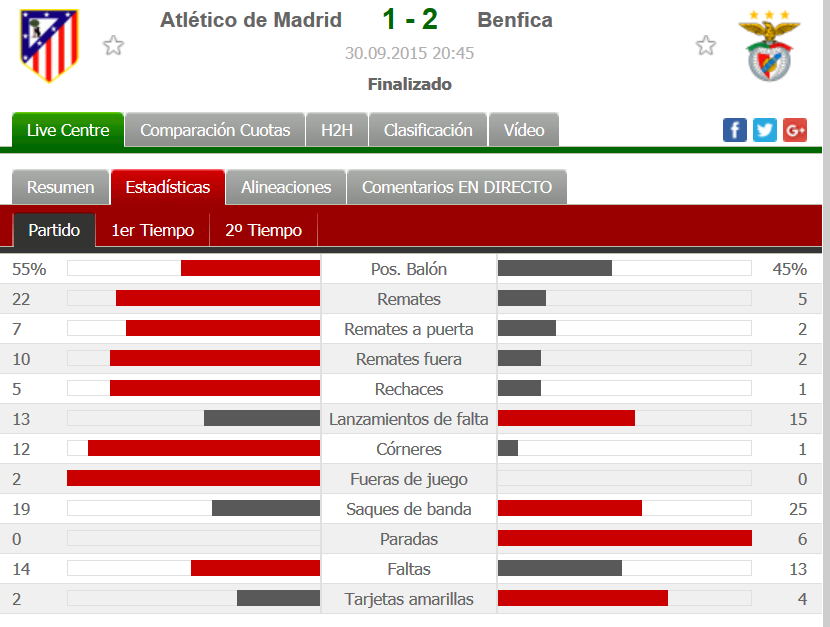The height and width of the screenshot is (627, 830).
Task: Open Comentarios EN DIRECTO tab
Action: 457,187
